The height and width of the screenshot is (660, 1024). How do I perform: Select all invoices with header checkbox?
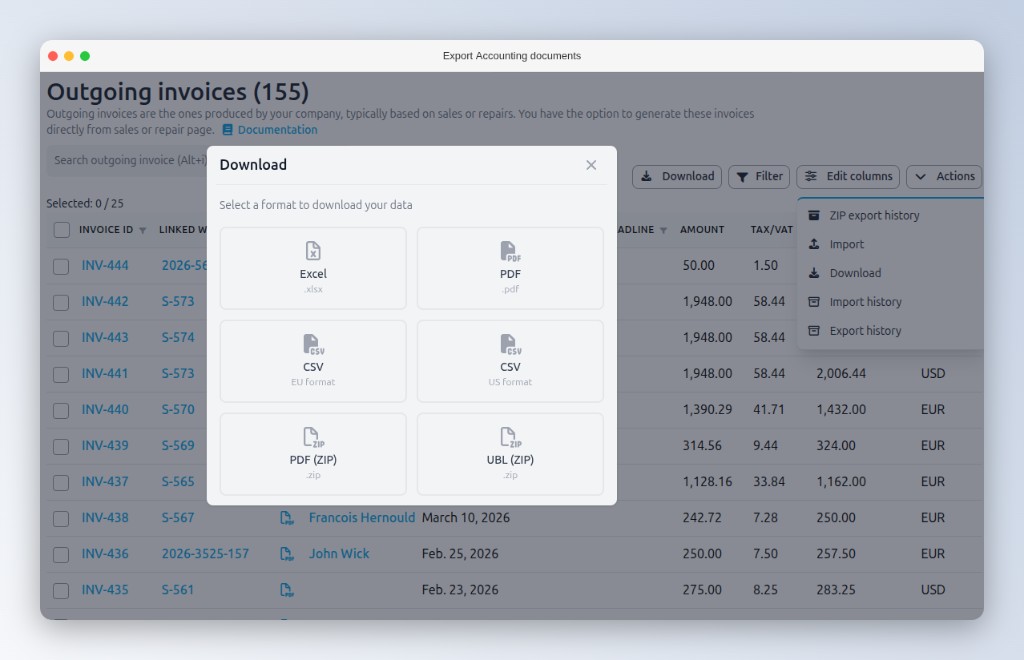[60, 229]
